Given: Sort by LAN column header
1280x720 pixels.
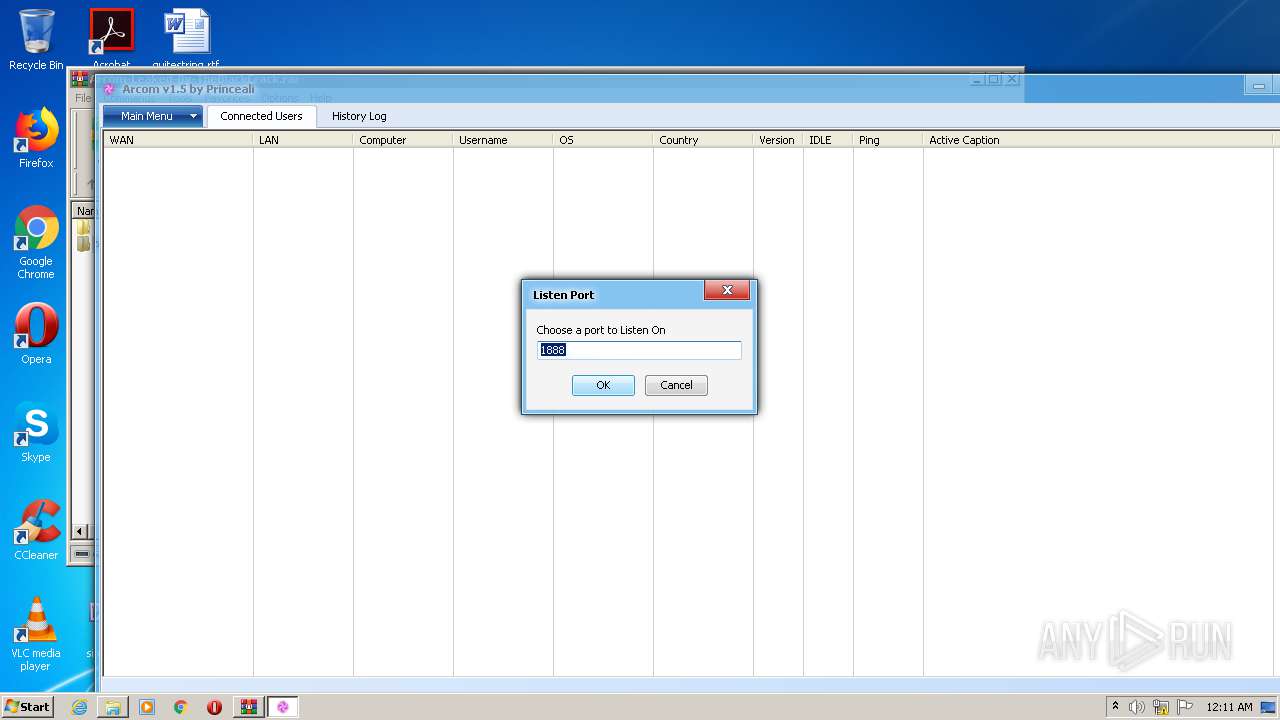Looking at the screenshot, I should click(x=303, y=140).
